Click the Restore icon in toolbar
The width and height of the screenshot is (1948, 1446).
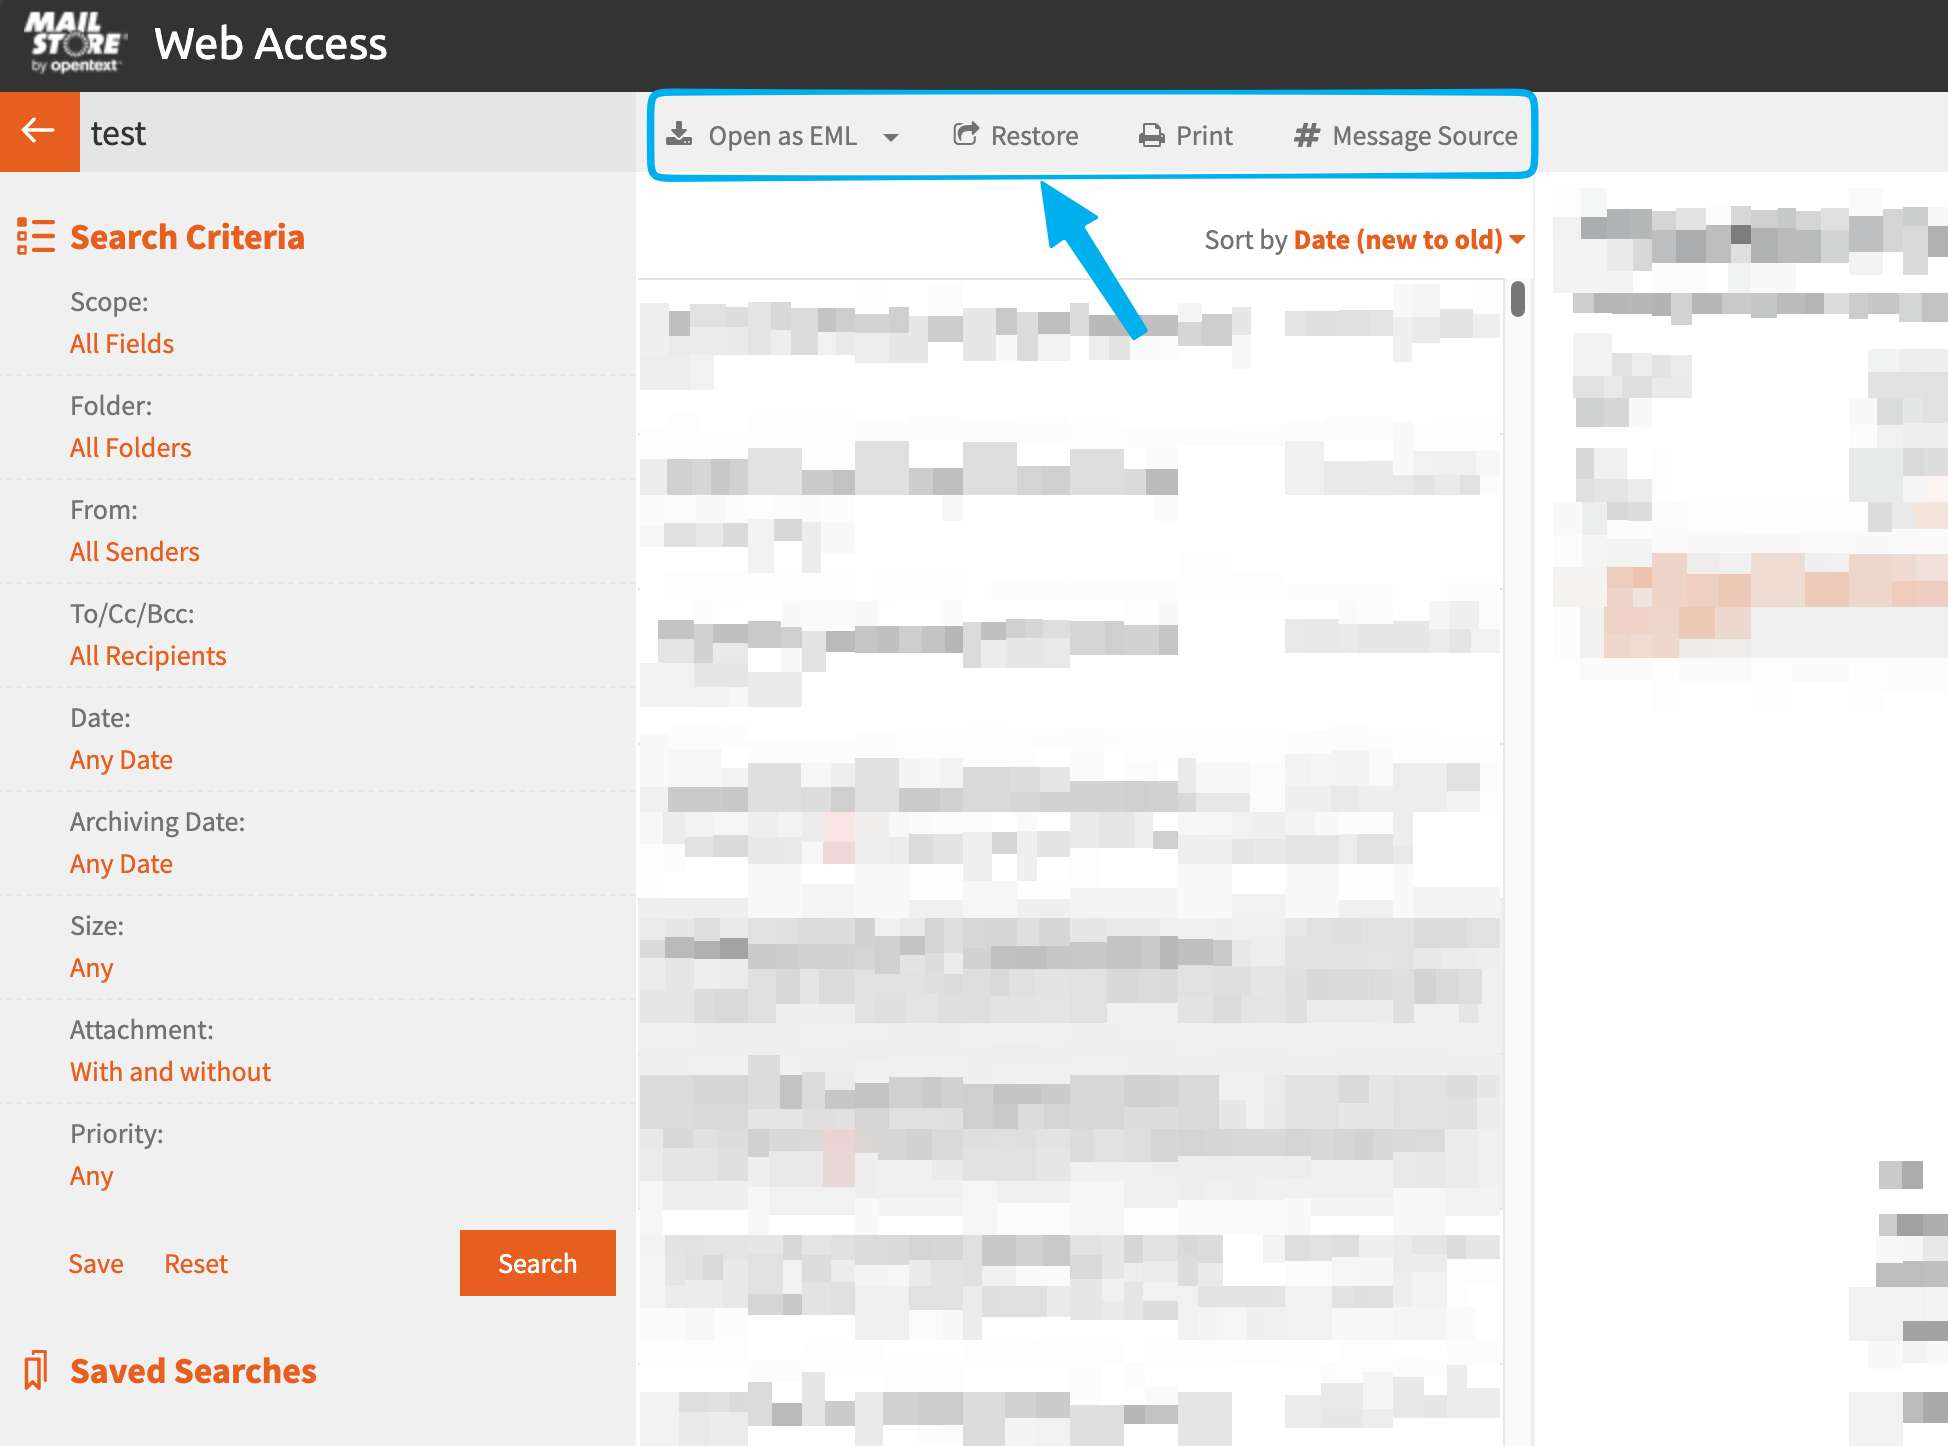coord(965,134)
